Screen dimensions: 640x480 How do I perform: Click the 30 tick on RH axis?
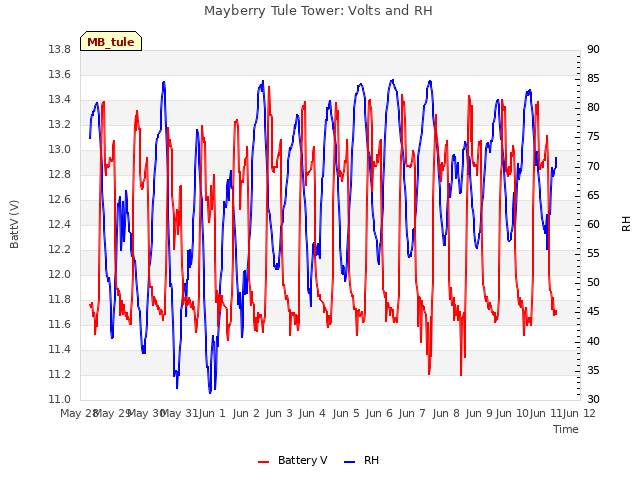tap(593, 400)
